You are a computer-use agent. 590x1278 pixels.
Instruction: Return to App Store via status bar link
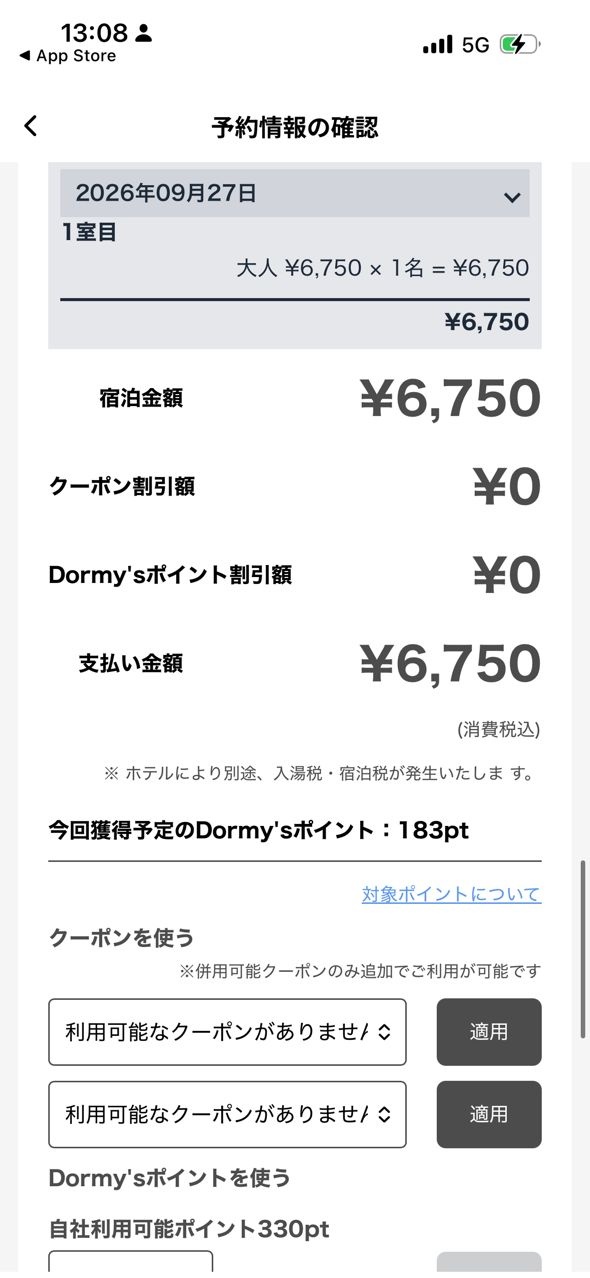click(67, 56)
